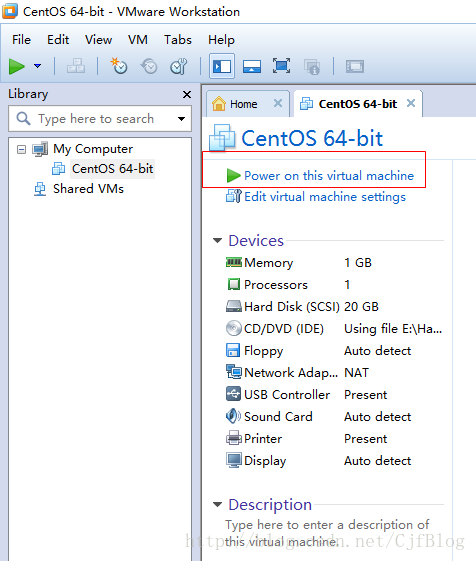The image size is (476, 561).
Task: Click the USB Controller label
Action: (x=287, y=395)
